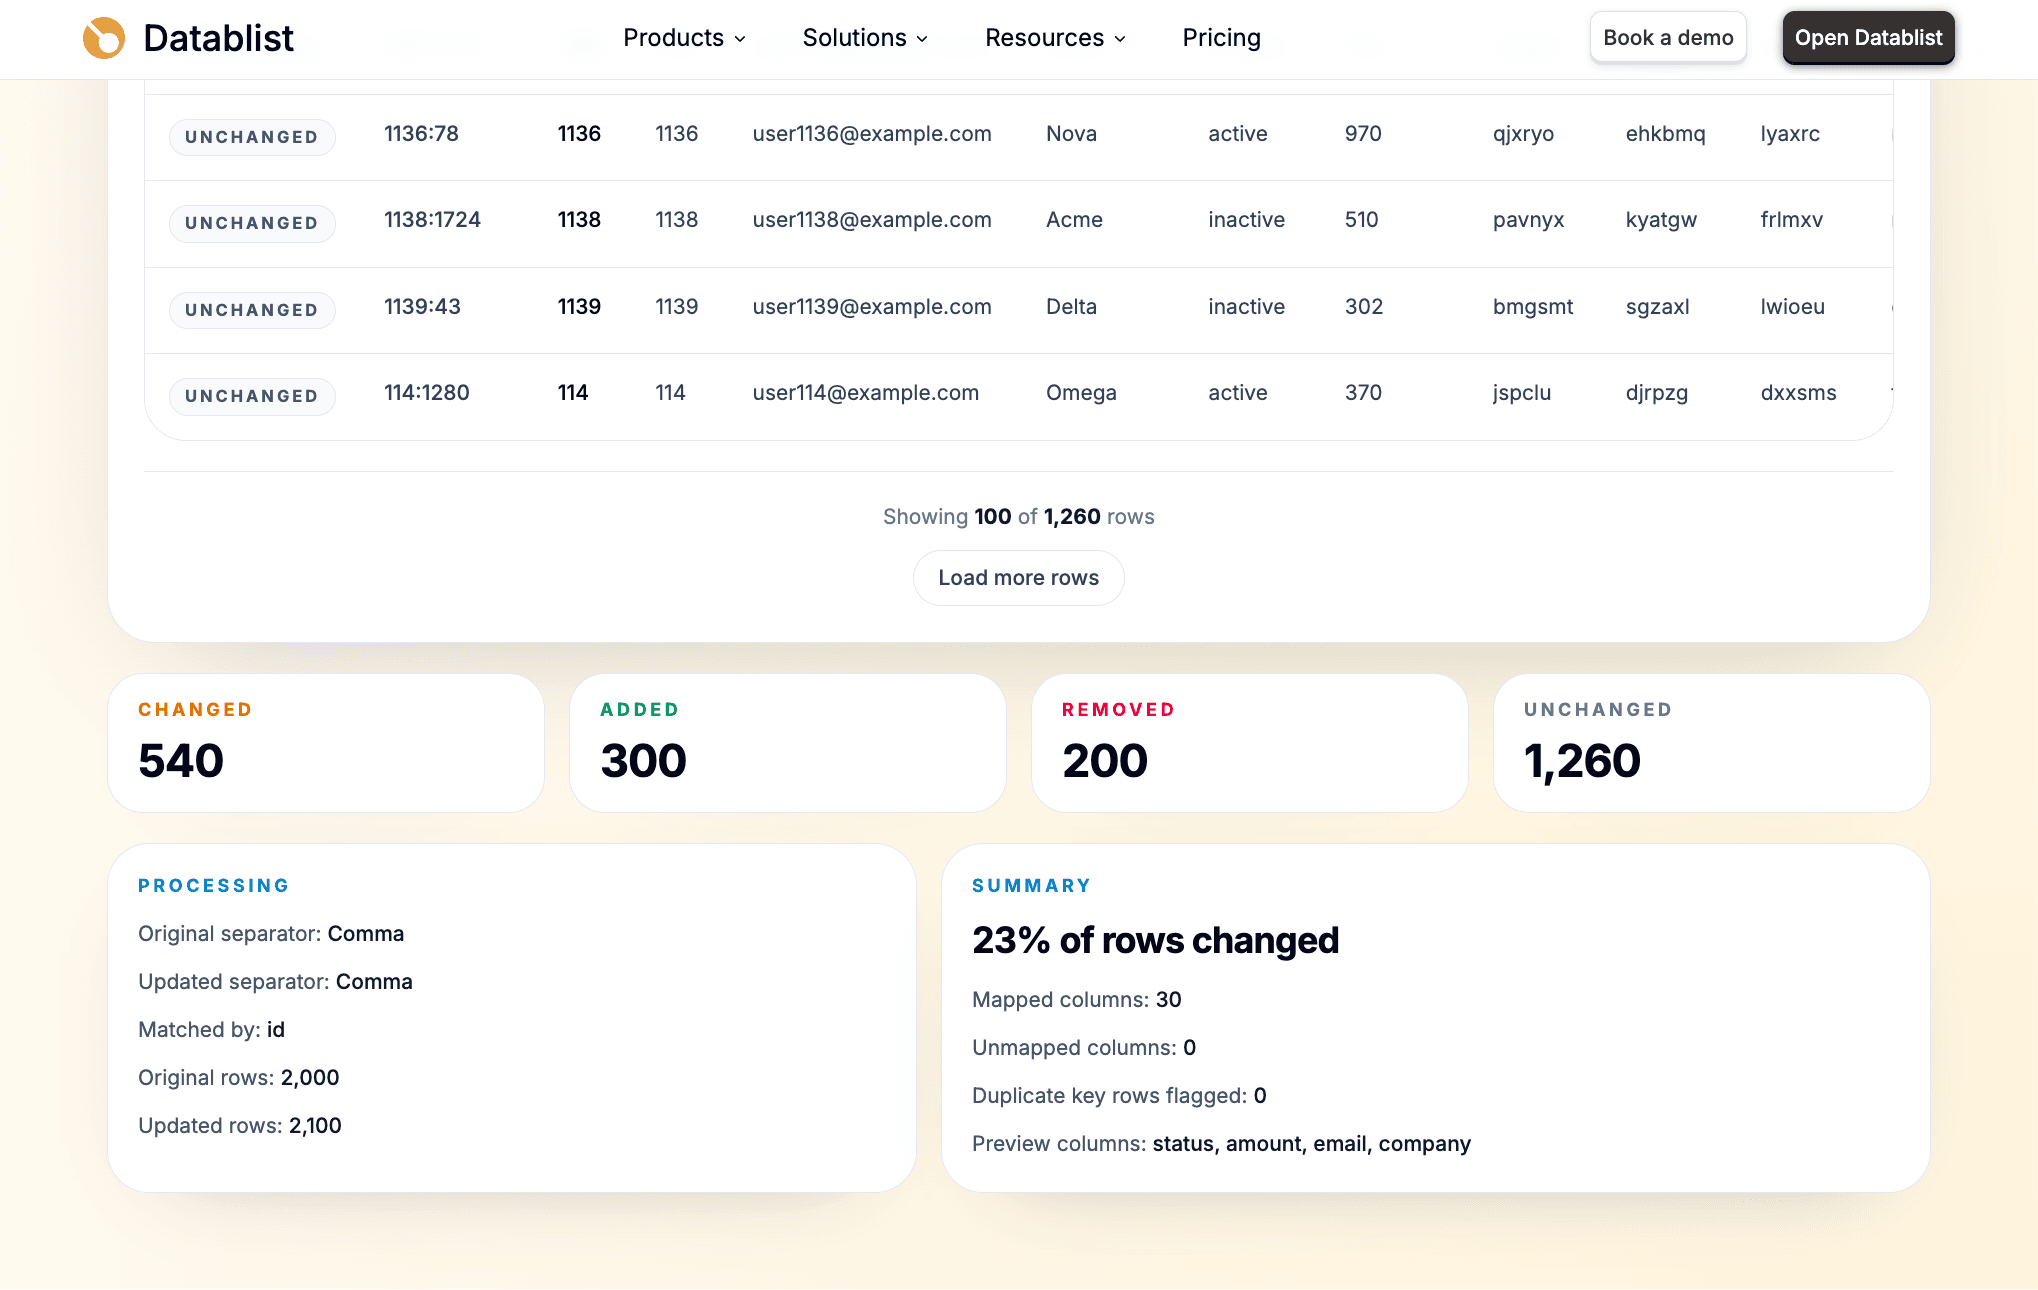
Task: Click the Preview columns line
Action: pyautogui.click(x=1221, y=1144)
